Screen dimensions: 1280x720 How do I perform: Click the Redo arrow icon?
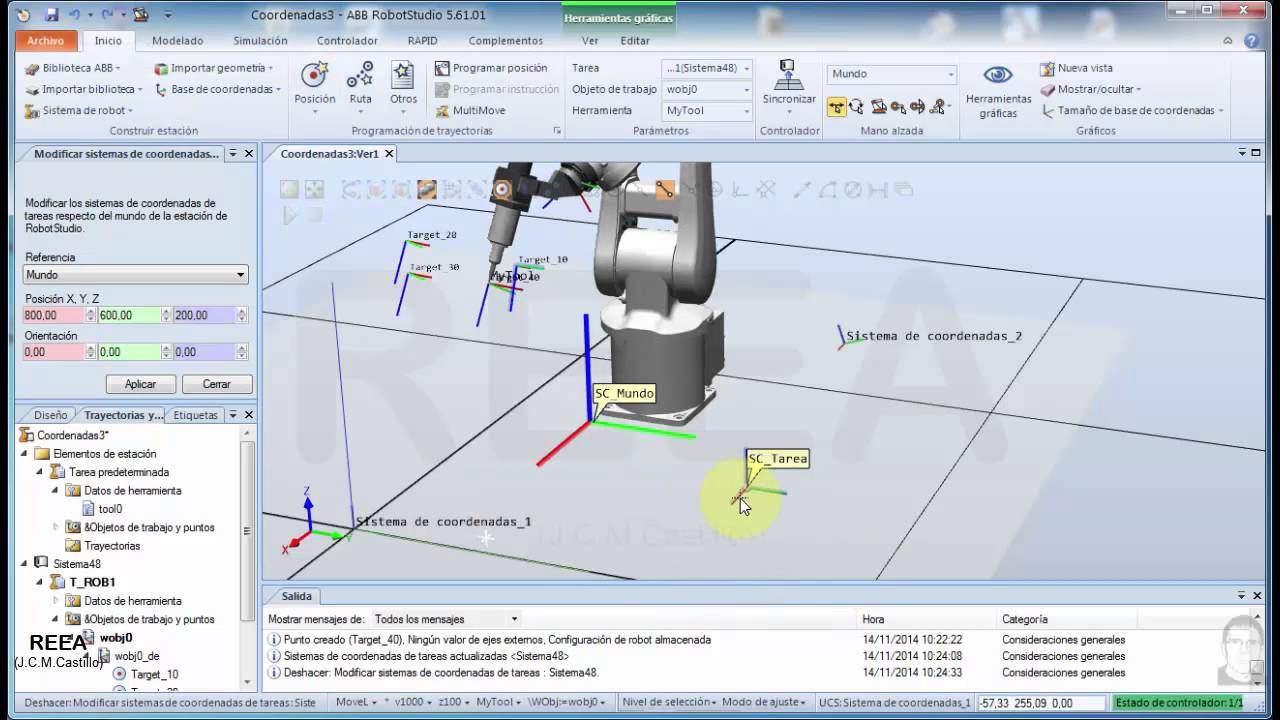click(107, 15)
